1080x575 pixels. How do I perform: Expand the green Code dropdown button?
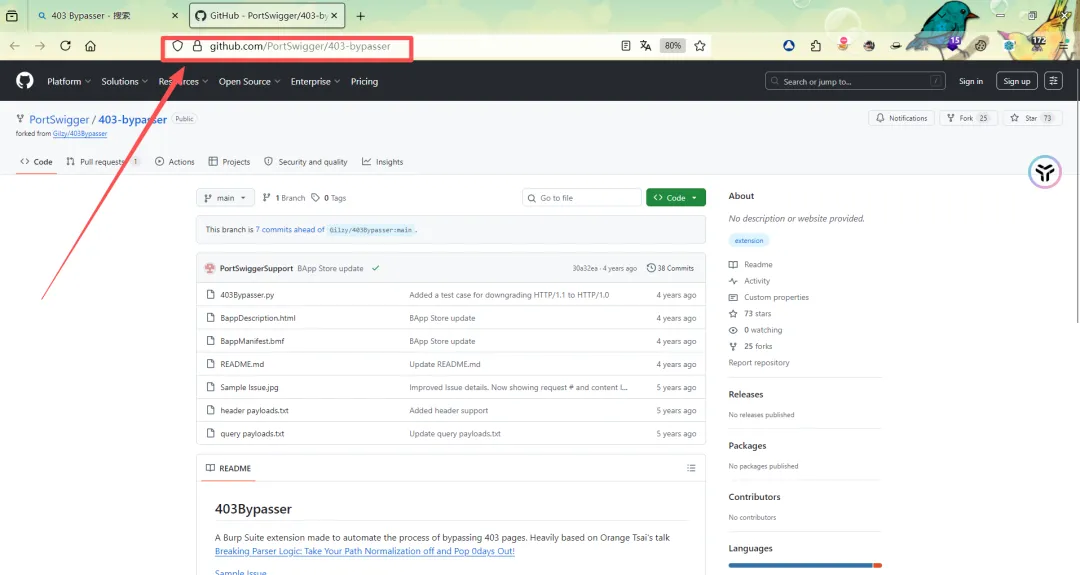click(676, 198)
